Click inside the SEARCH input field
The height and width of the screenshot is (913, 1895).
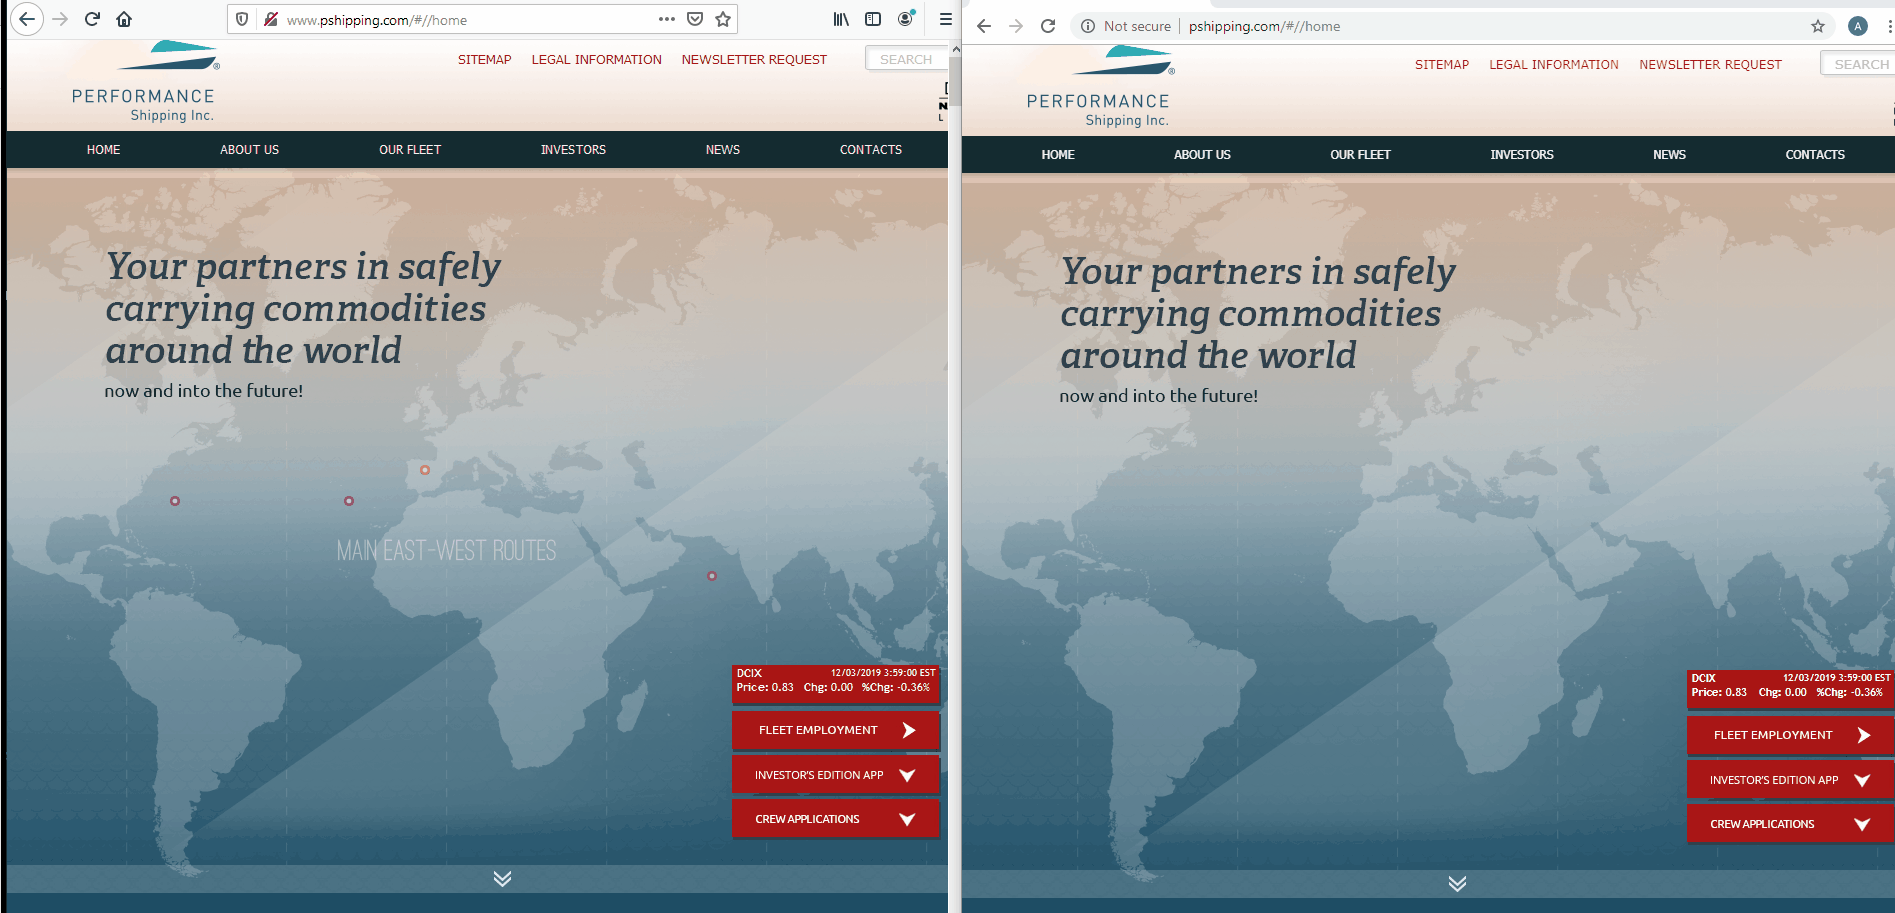point(904,58)
